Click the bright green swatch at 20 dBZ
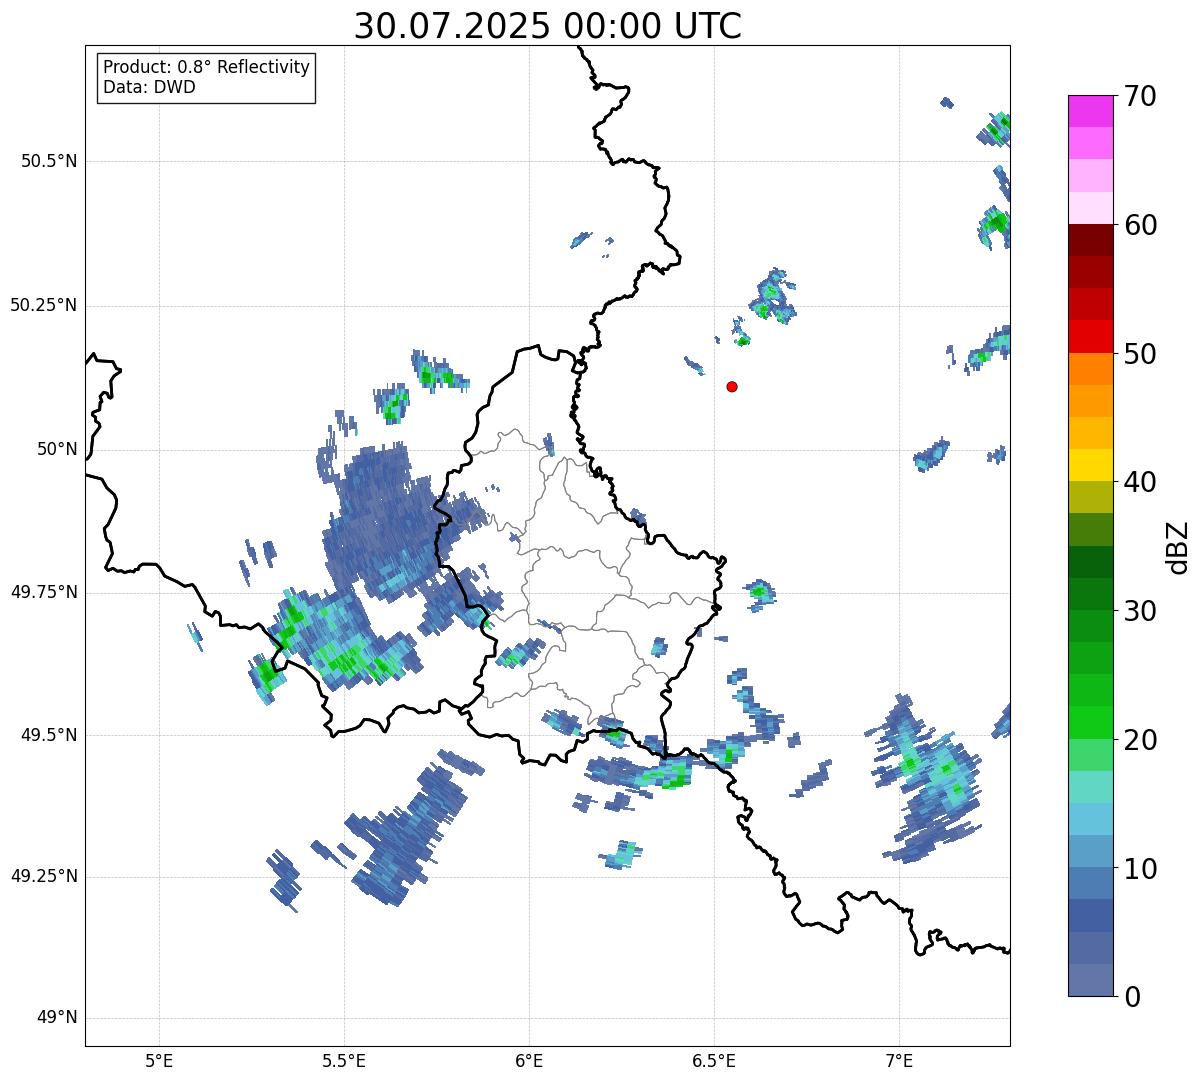1202x1081 pixels. [x=1091, y=723]
